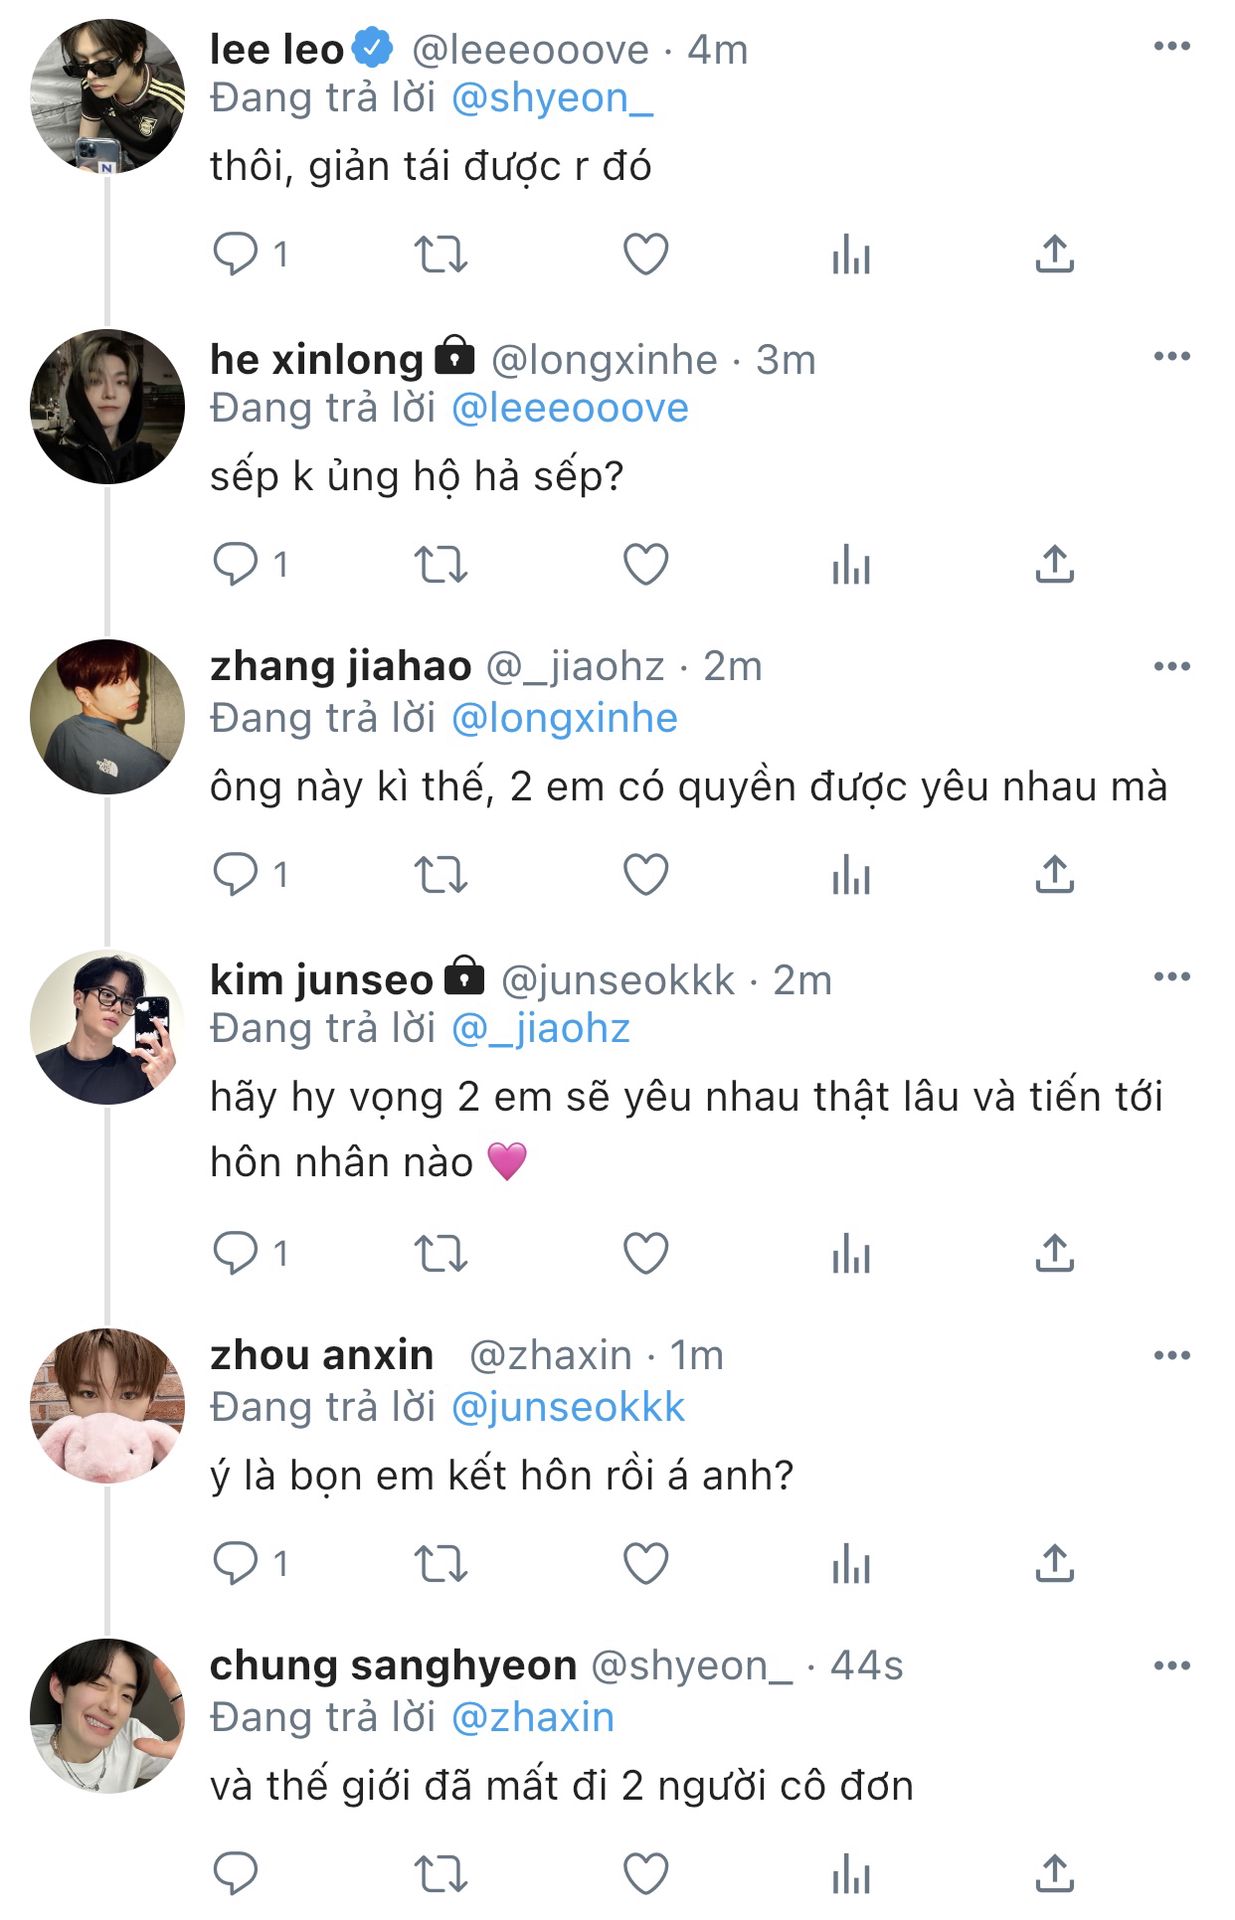Viewport: 1235px width, 1920px height.
Task: Open the @shyeon_ mention in lee leo's reply
Action: pos(552,99)
